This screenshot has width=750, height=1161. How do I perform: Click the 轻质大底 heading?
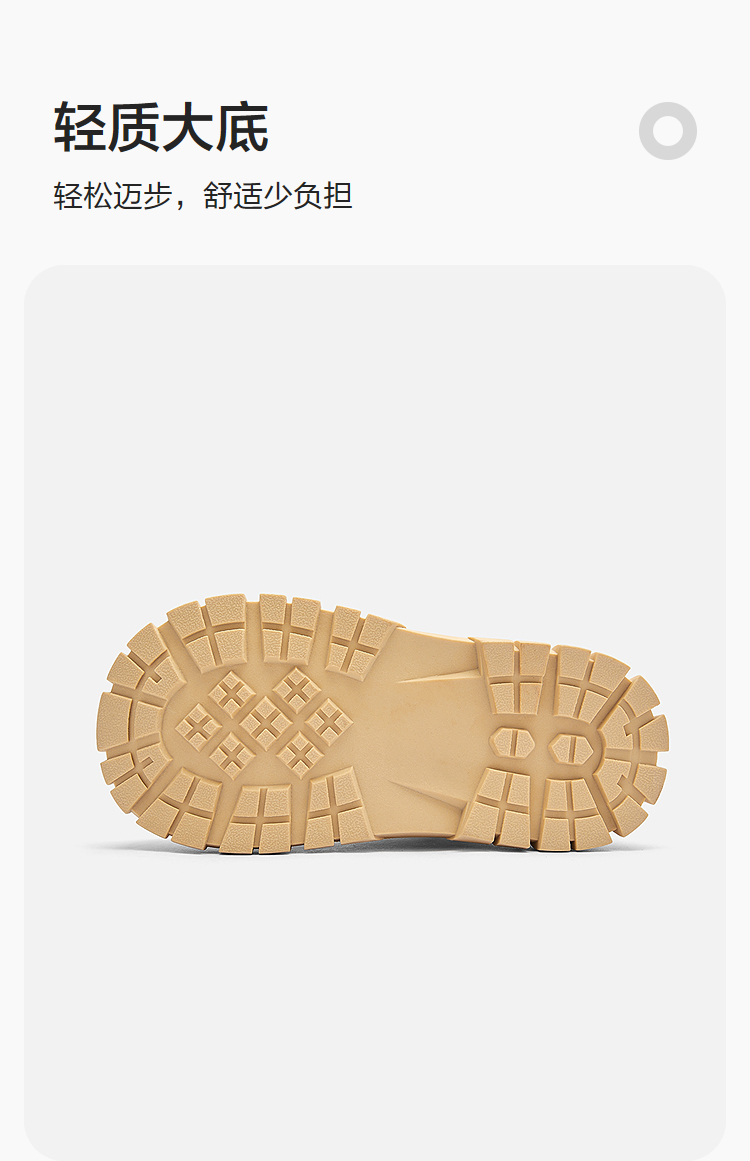click(x=161, y=127)
